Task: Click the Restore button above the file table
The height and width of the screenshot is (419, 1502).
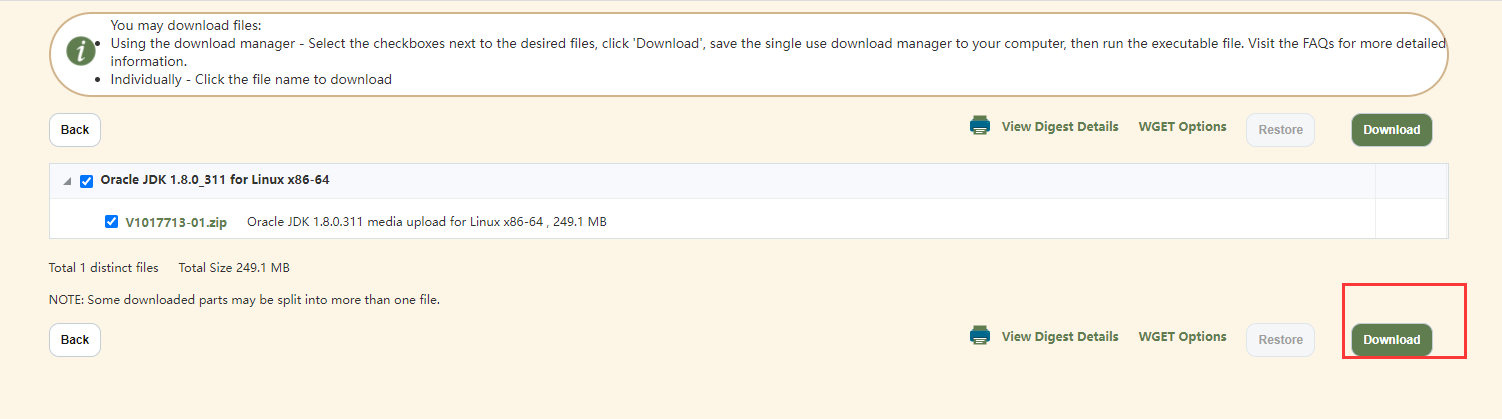Action: click(1280, 130)
